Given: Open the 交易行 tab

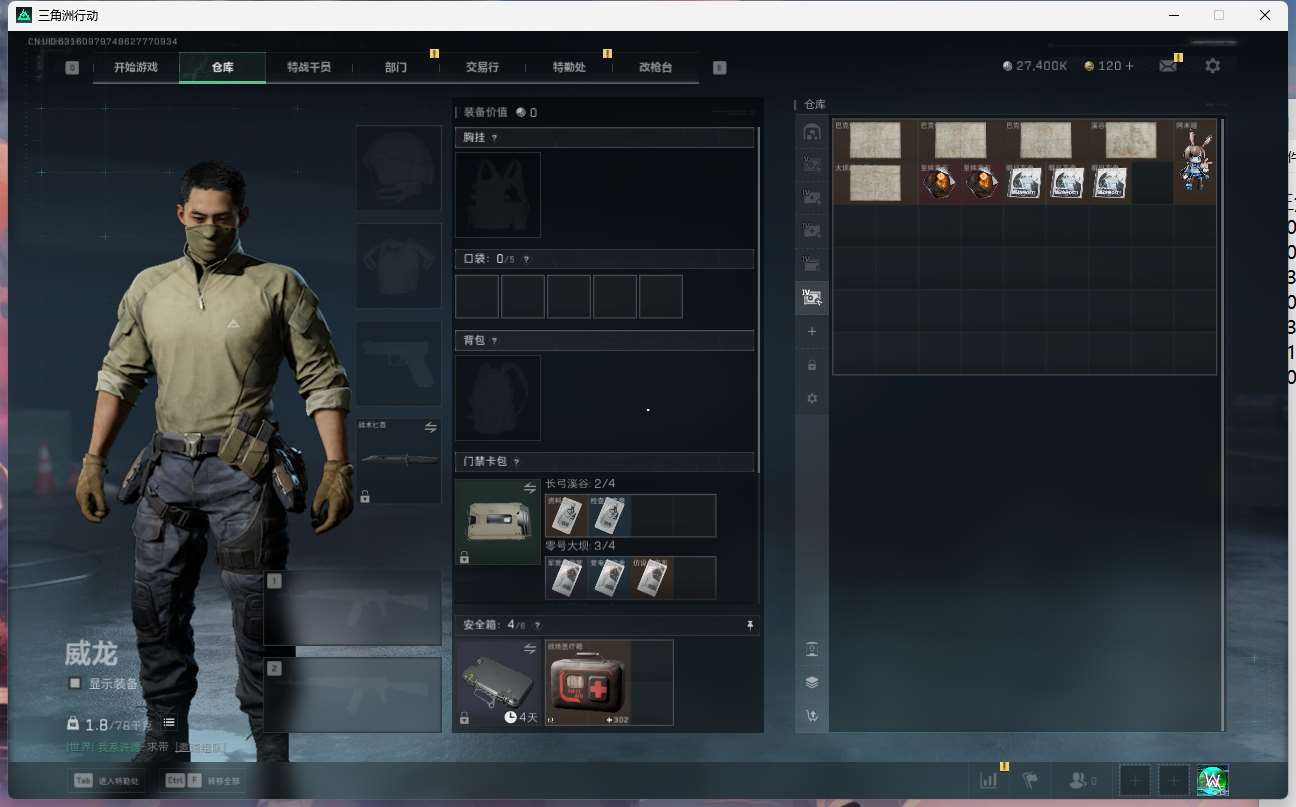Looking at the screenshot, I should pyautogui.click(x=482, y=67).
